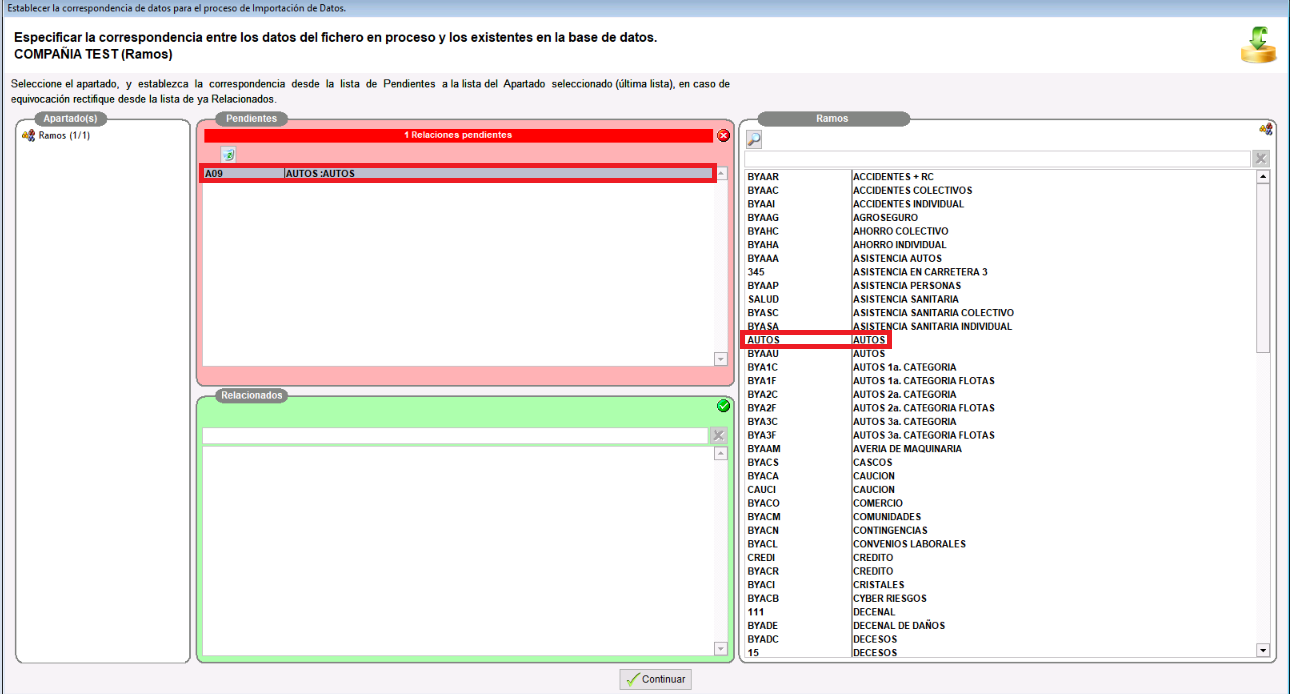The width and height of the screenshot is (1290, 694).
Task: Select the AUTOS row with code AUTOS
Action: 1000,340
